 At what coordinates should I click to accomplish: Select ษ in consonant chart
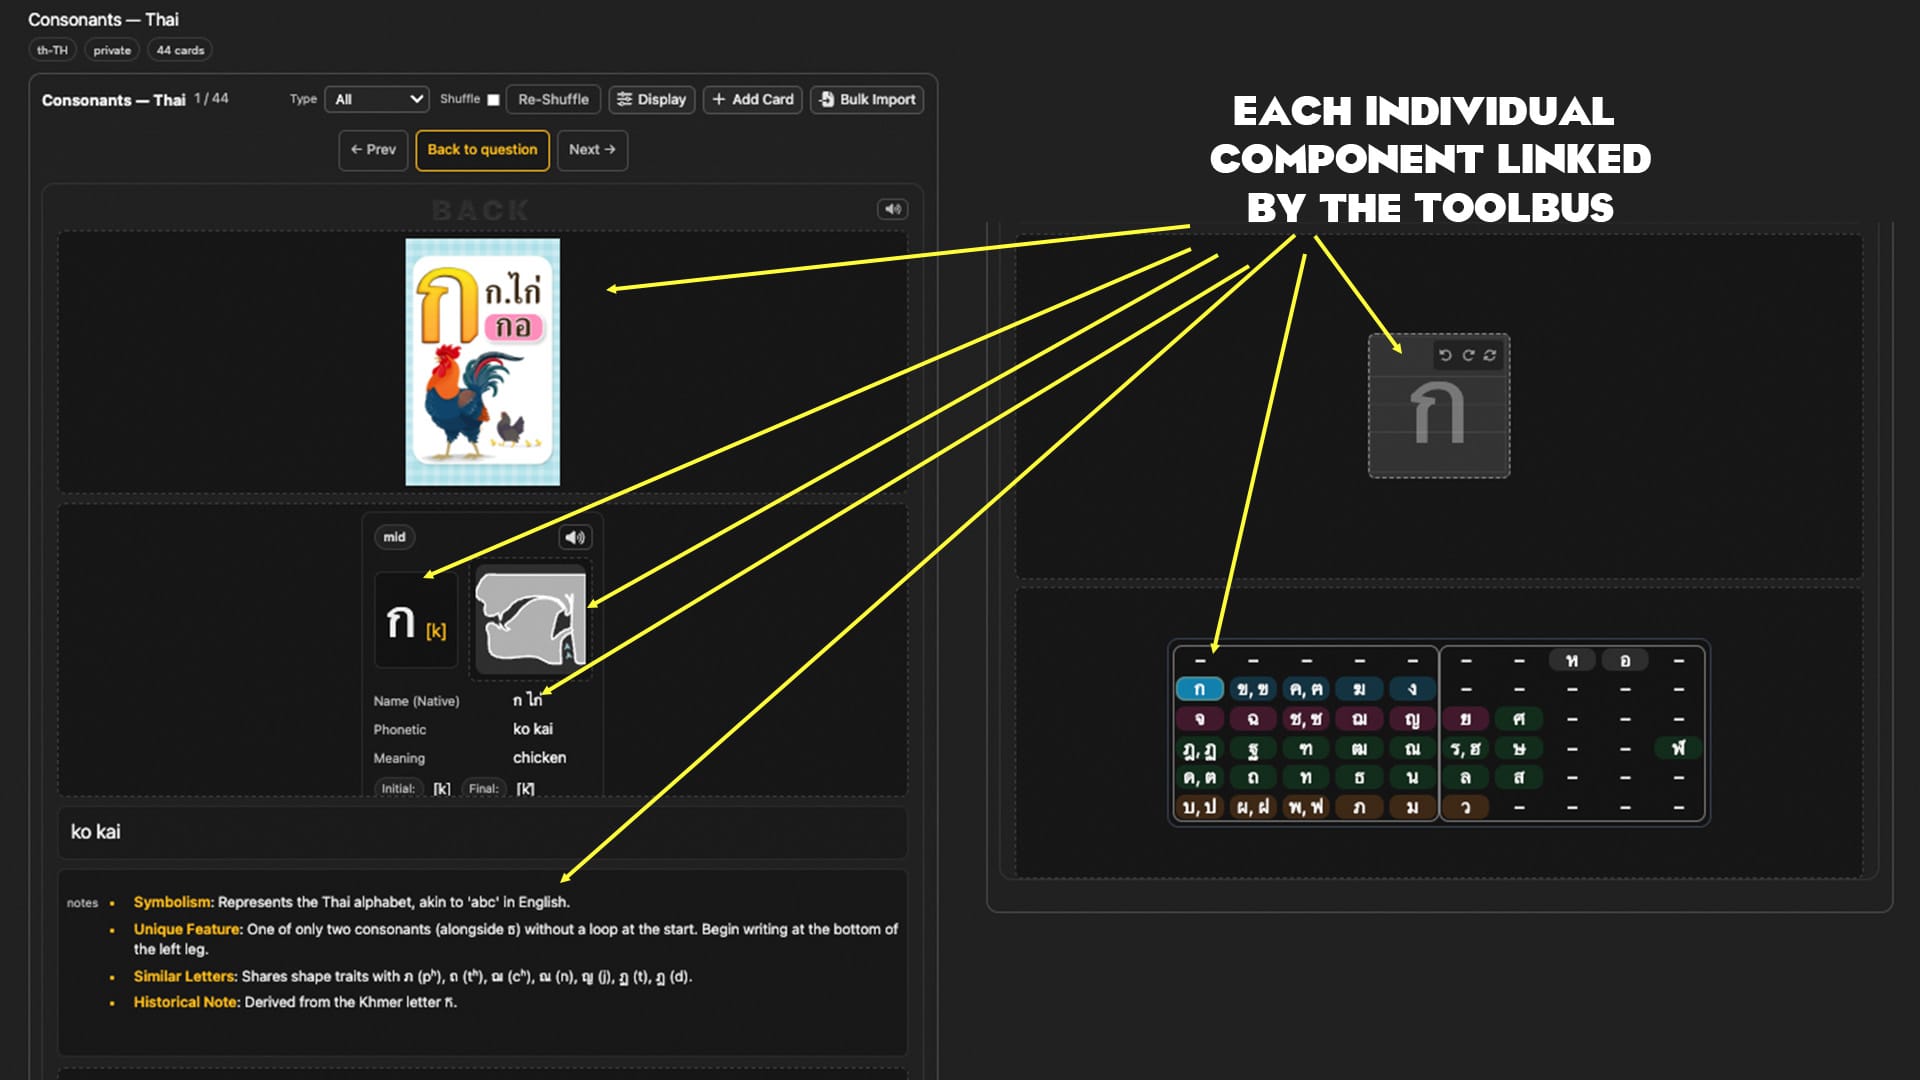1519,748
